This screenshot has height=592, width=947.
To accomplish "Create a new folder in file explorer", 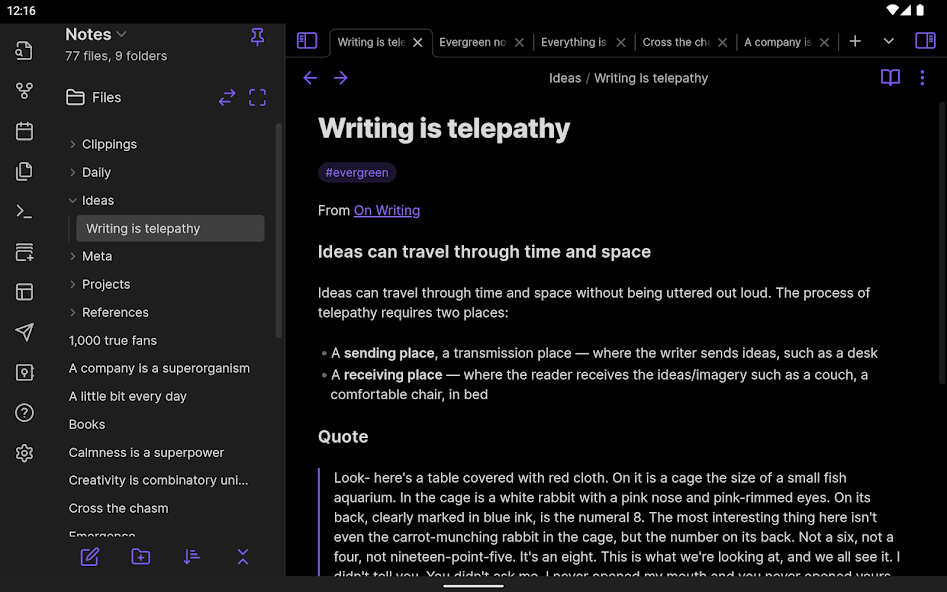I will (x=141, y=557).
